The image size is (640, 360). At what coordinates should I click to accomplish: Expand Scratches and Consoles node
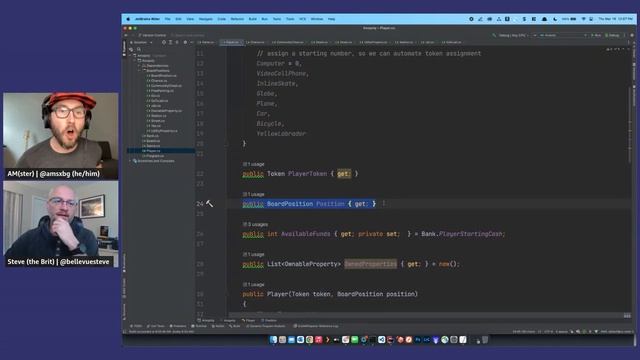coord(131,161)
